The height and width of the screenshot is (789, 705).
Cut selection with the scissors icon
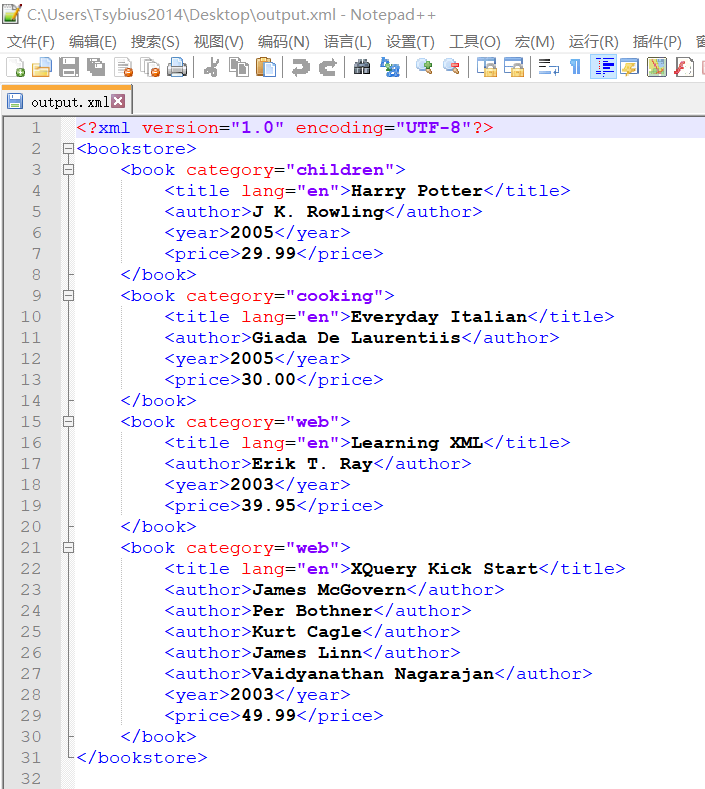click(211, 67)
